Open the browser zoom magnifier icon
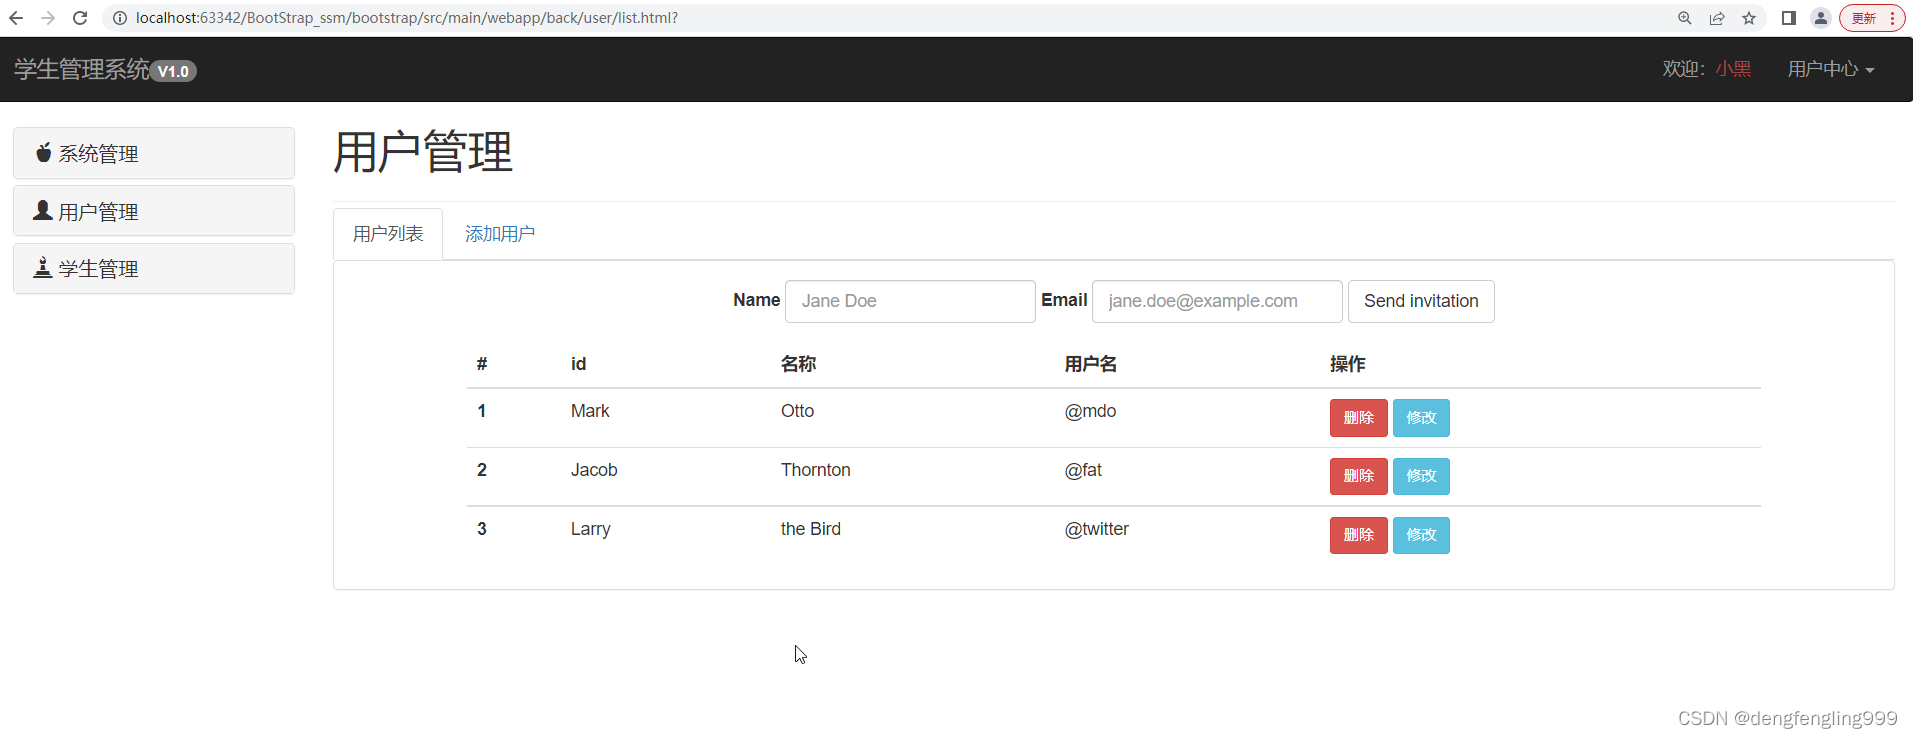Image resolution: width=1913 pixels, height=738 pixels. (x=1685, y=18)
